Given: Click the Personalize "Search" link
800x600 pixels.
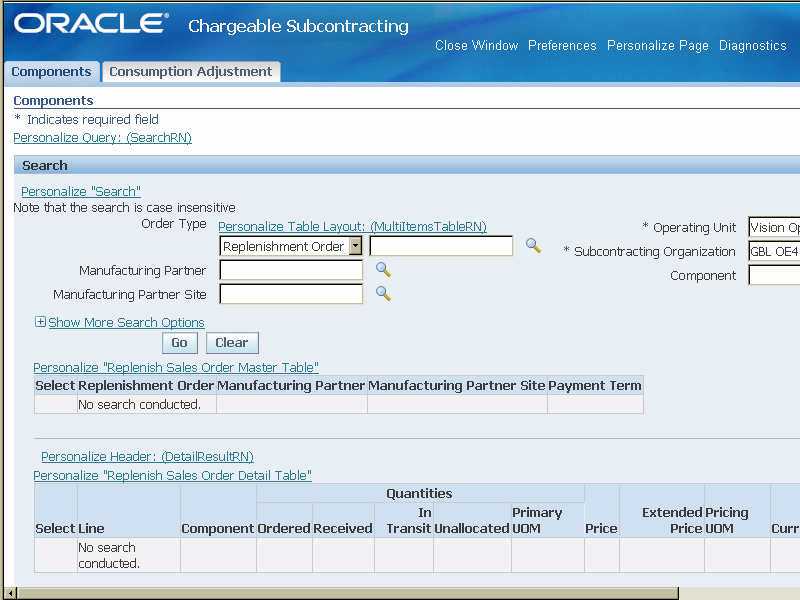Looking at the screenshot, I should point(81,191).
